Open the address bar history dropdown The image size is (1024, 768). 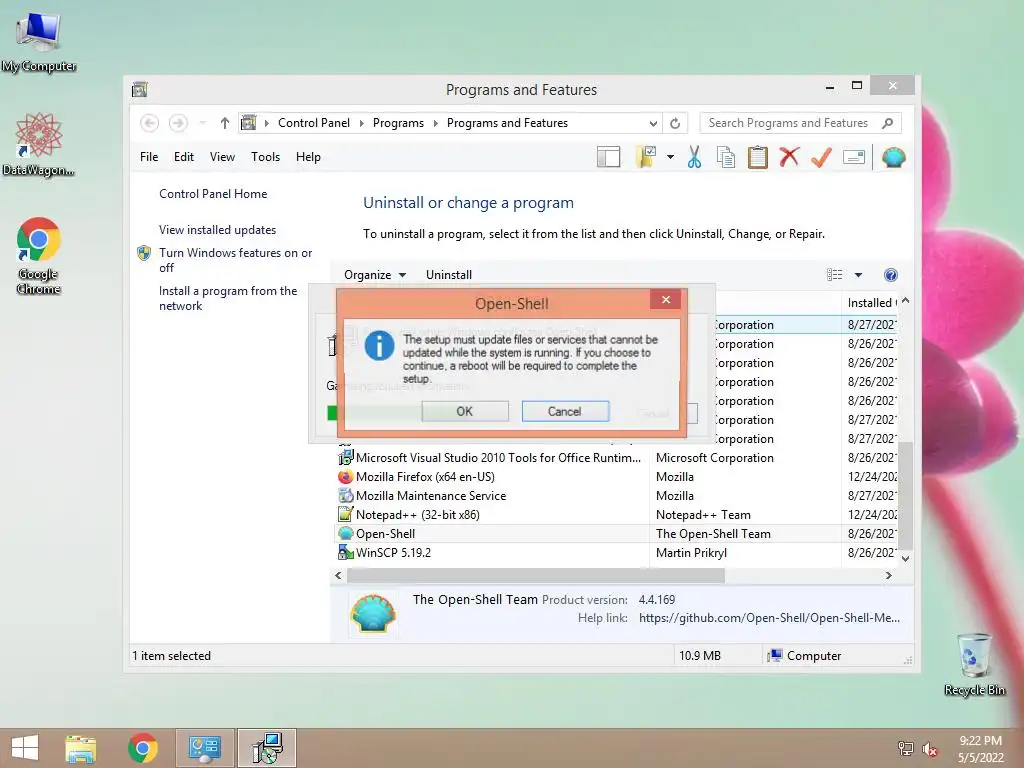[x=652, y=123]
